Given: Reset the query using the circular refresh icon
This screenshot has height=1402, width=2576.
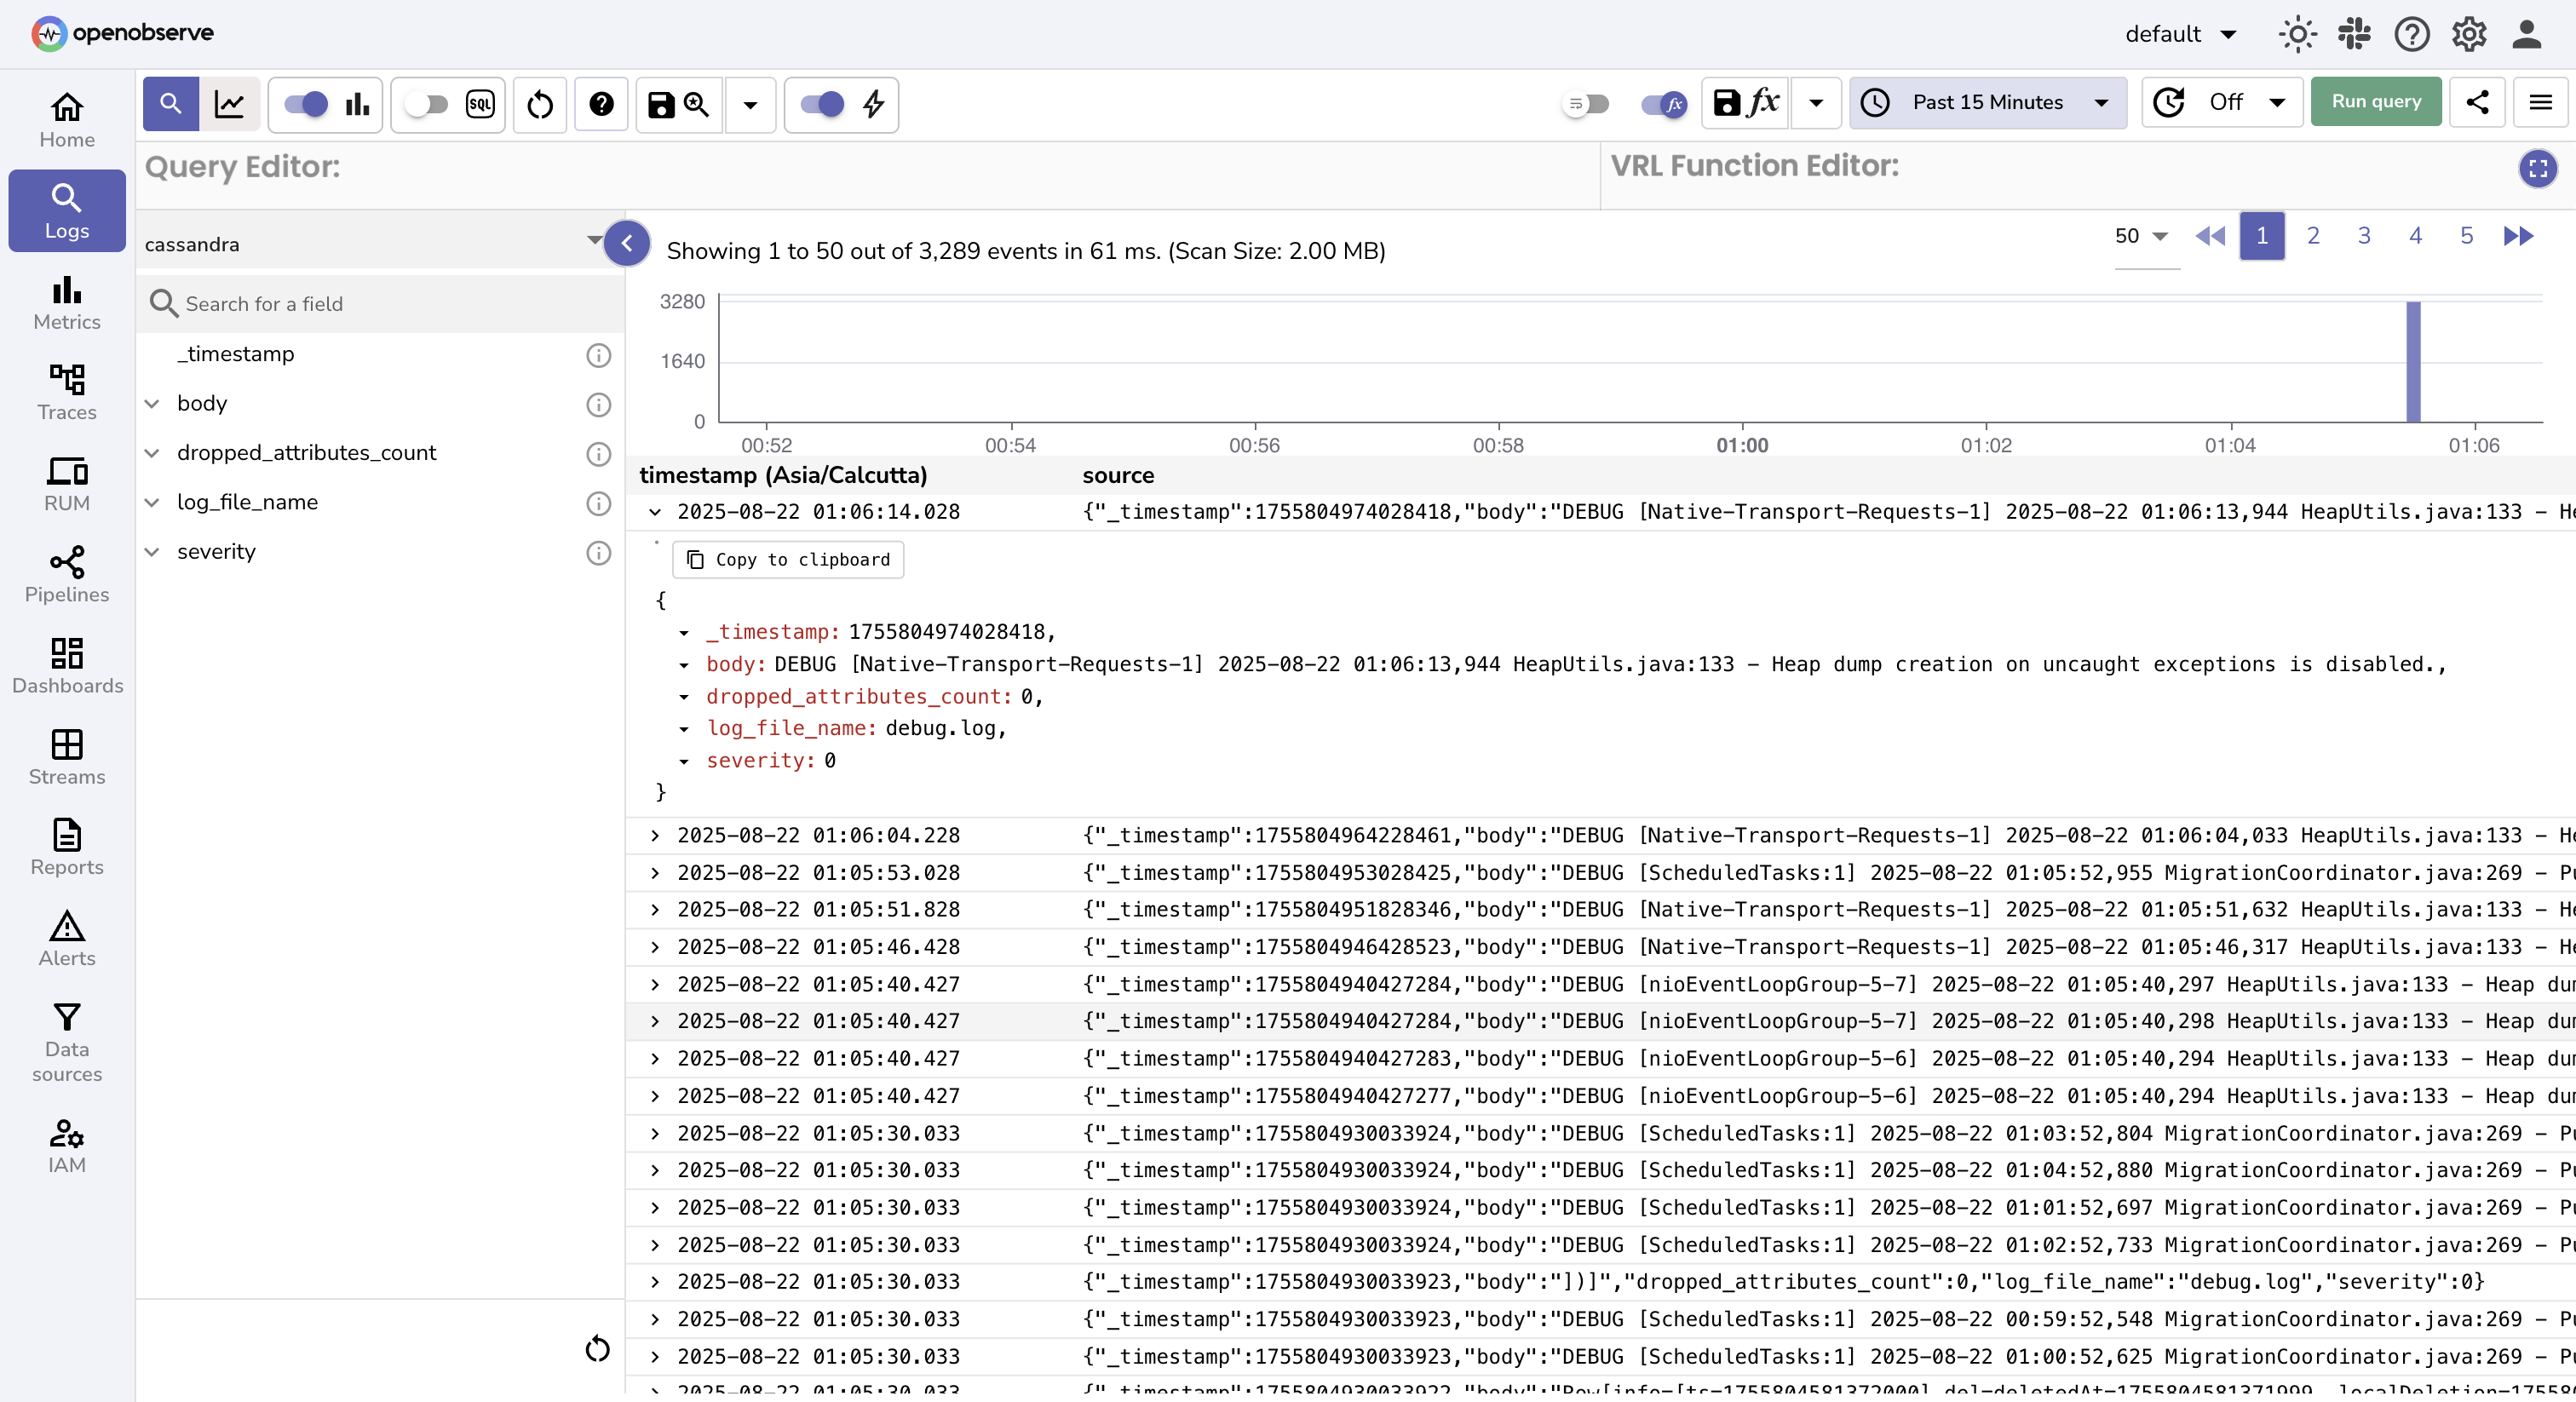Looking at the screenshot, I should 539,105.
